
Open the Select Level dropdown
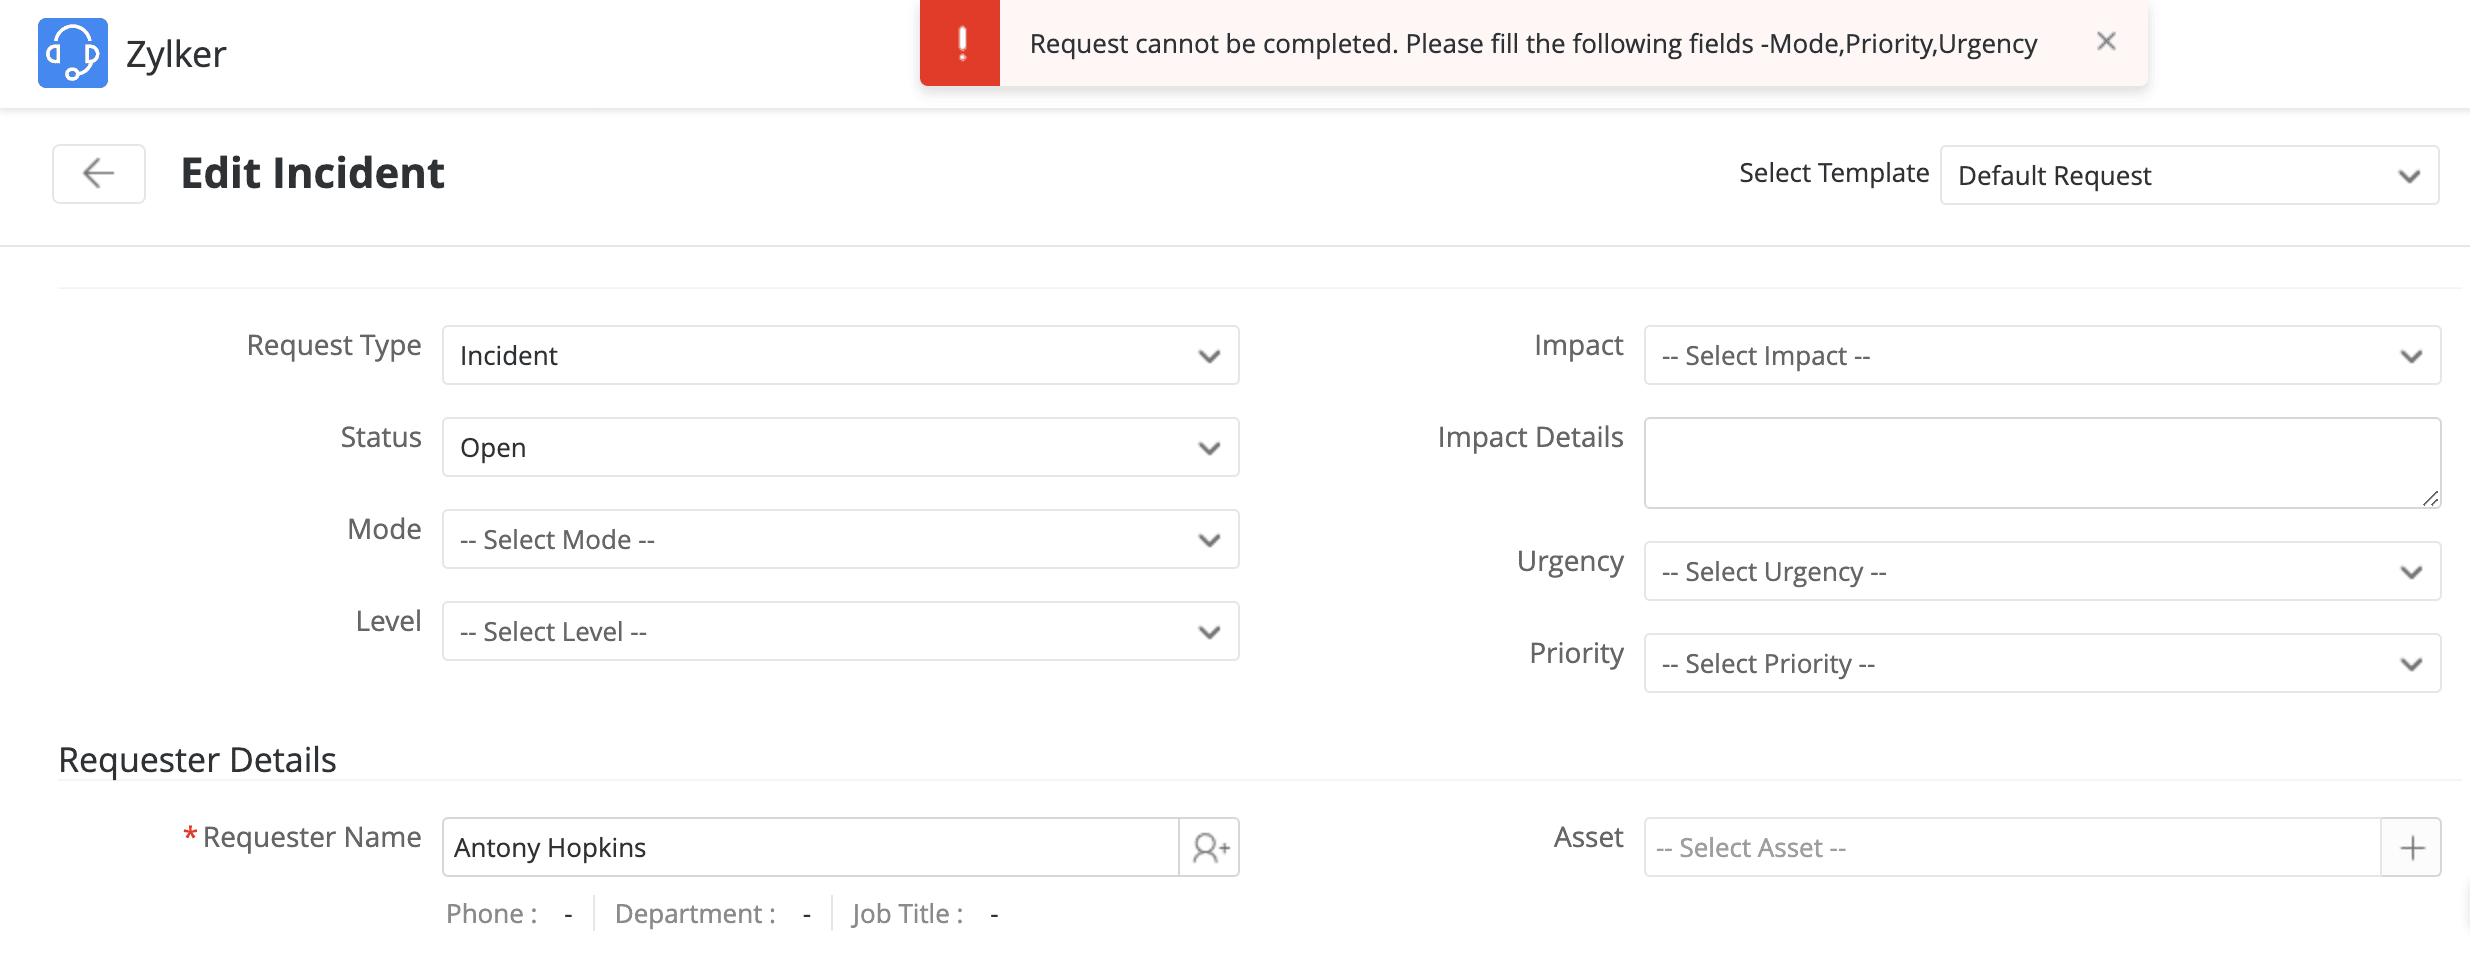click(840, 632)
